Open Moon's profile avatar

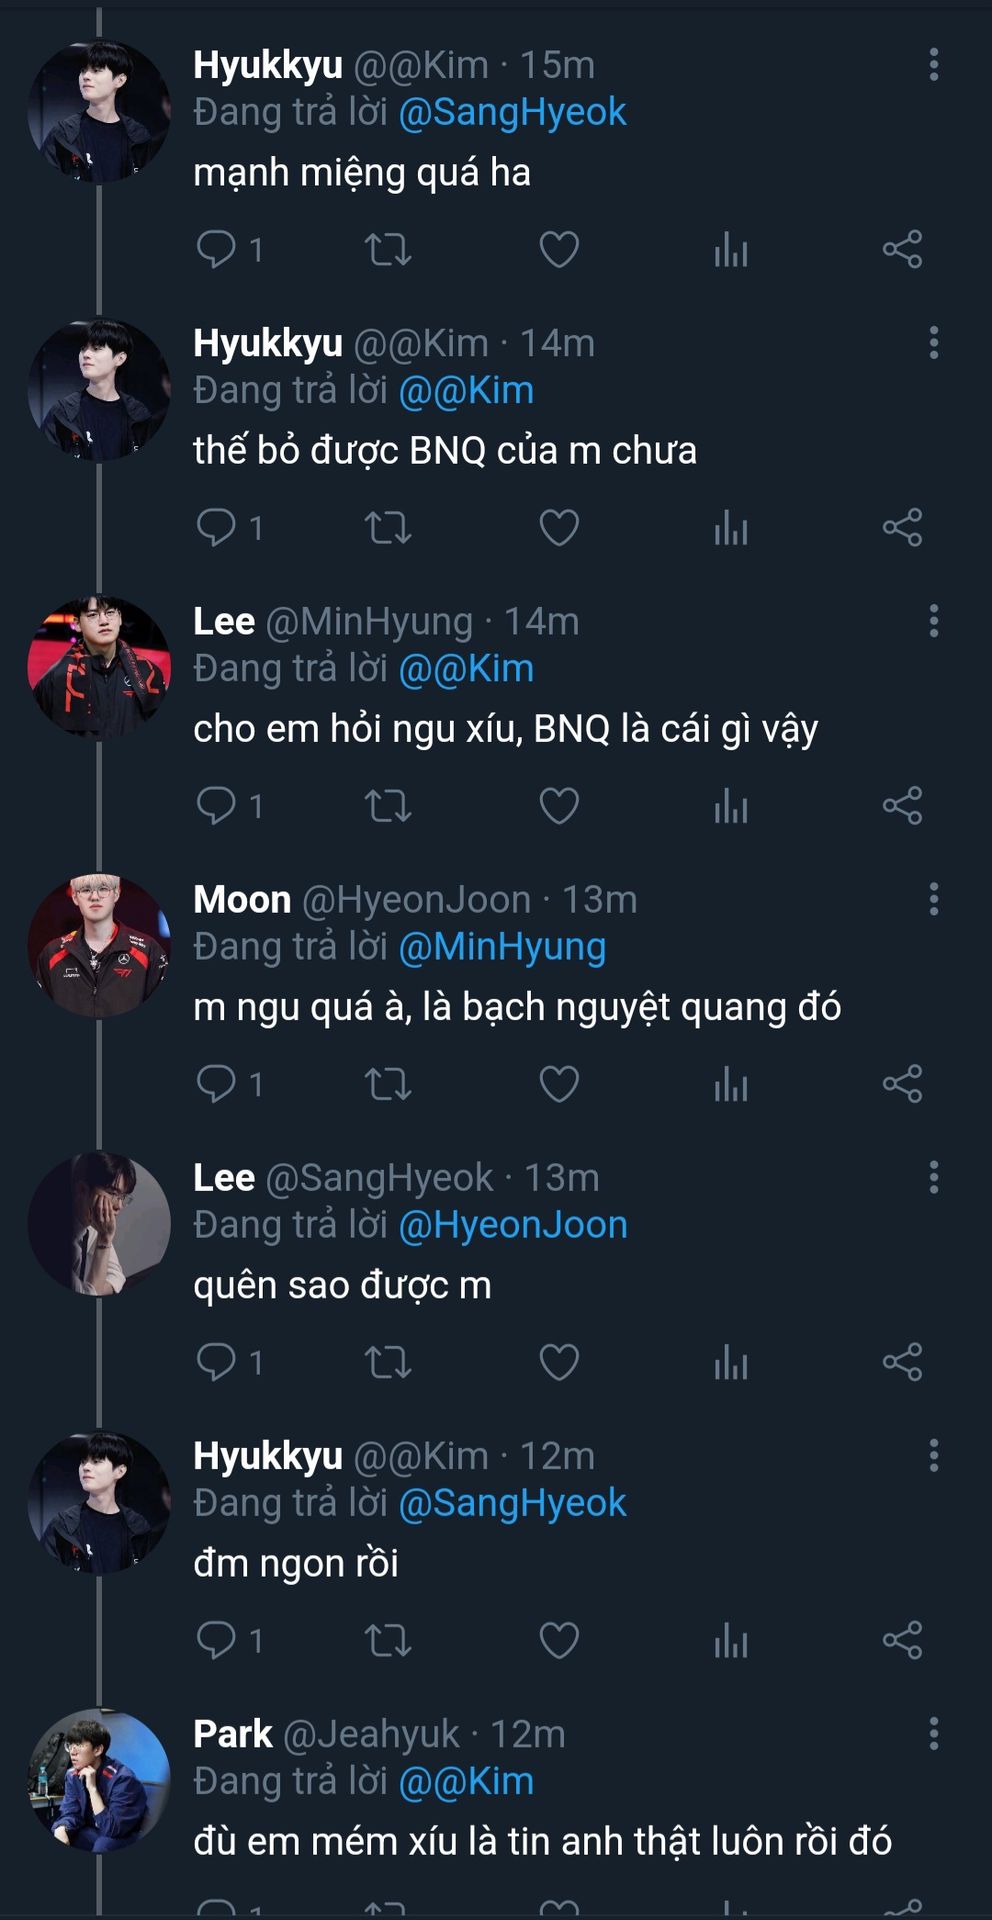pos(99,946)
